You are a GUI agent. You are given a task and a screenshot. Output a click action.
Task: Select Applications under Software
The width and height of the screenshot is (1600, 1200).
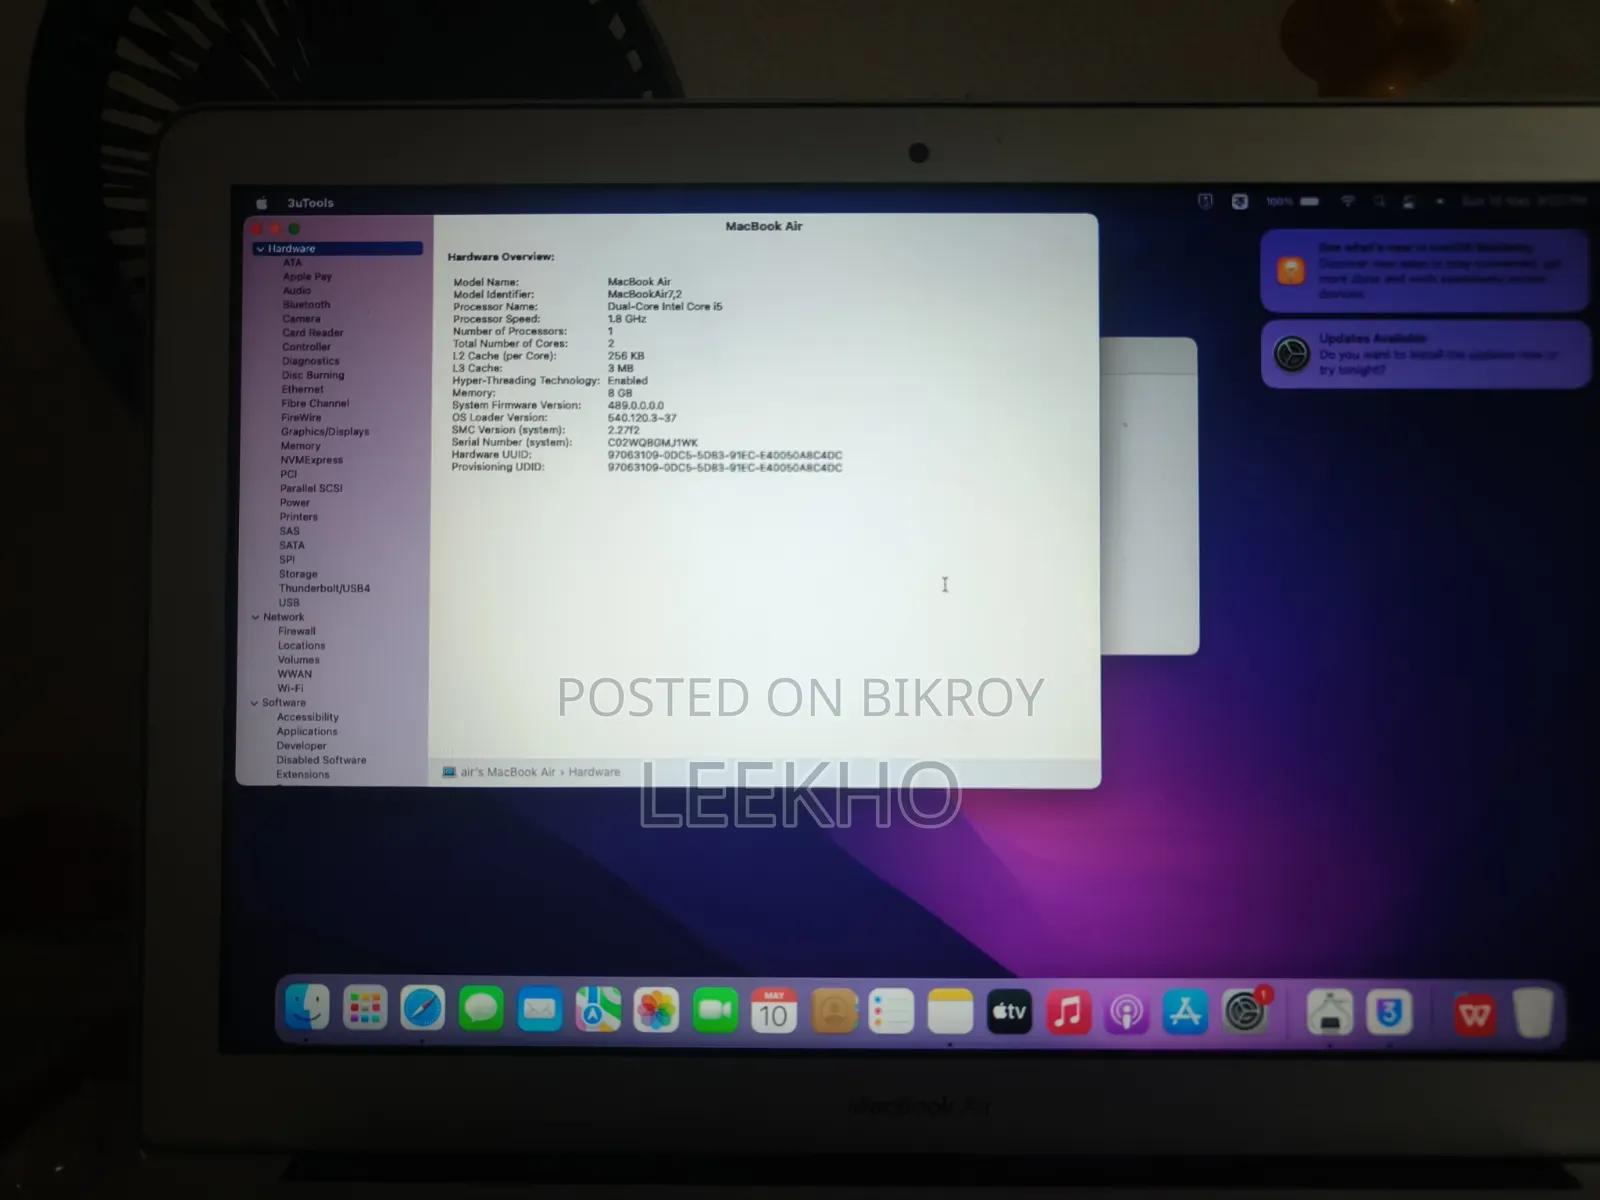point(307,732)
